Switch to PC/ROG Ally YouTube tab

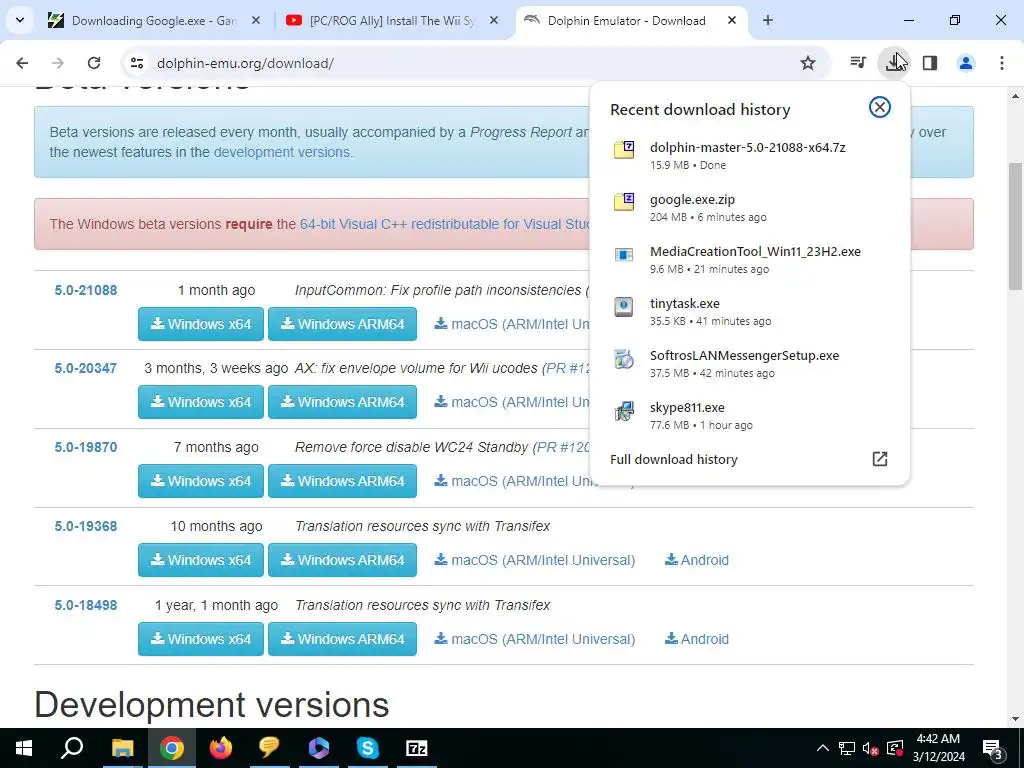(x=392, y=21)
